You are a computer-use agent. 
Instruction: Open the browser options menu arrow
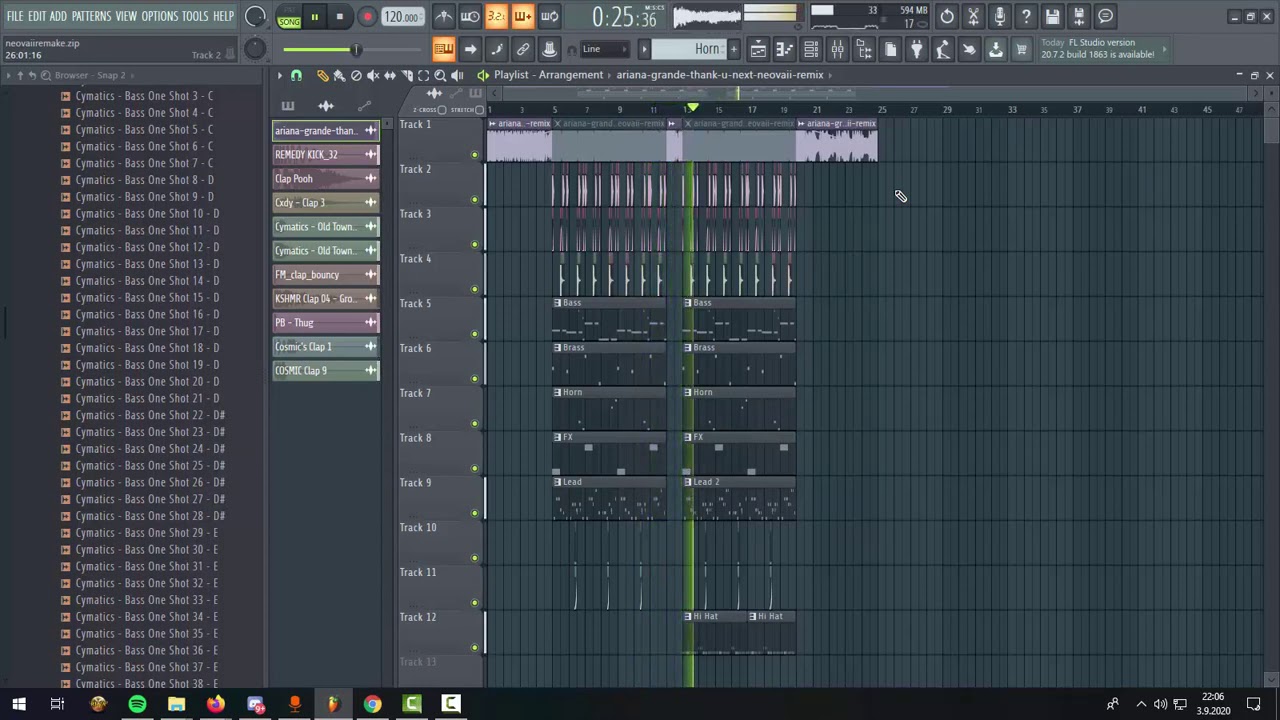(8, 75)
